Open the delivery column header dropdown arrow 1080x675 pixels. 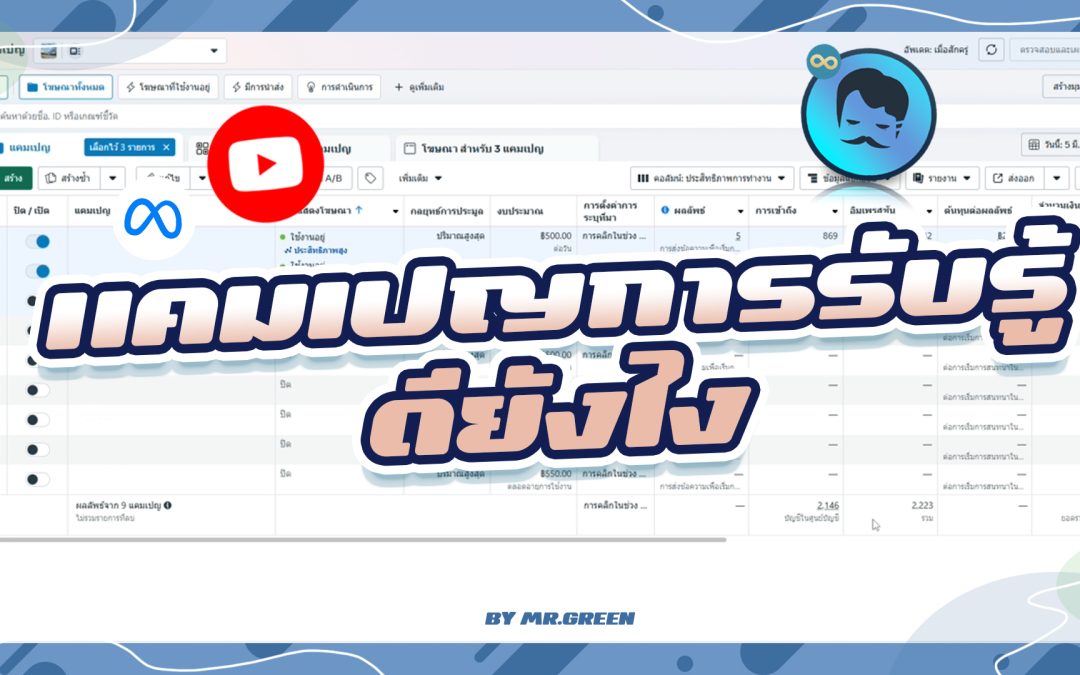395,211
